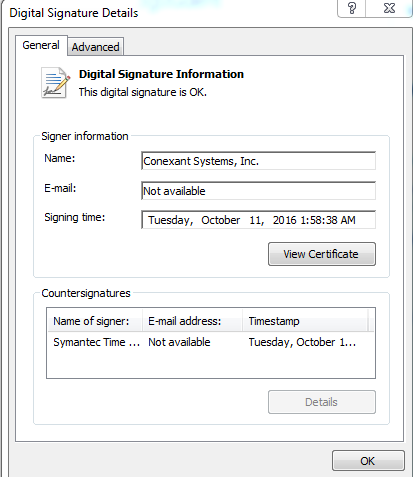The image size is (413, 477).
Task: Click the Signing time field
Action: 258,220
